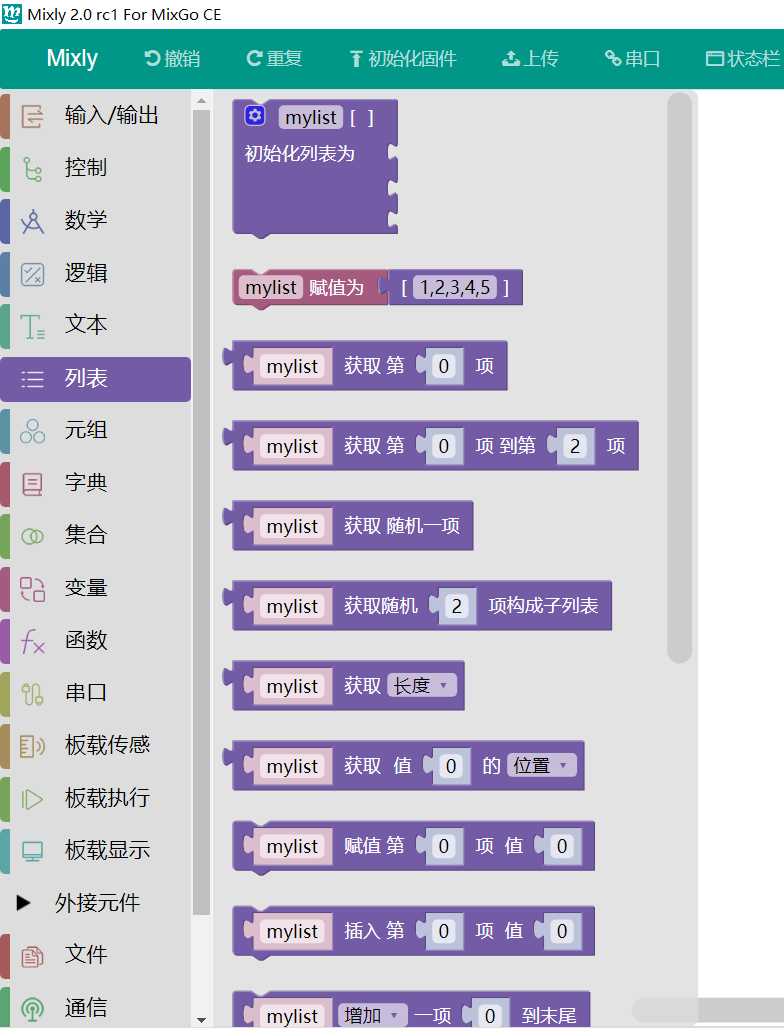The height and width of the screenshot is (1028, 784).
Task: Click the 函数 fx icon
Action: [x=32, y=641]
